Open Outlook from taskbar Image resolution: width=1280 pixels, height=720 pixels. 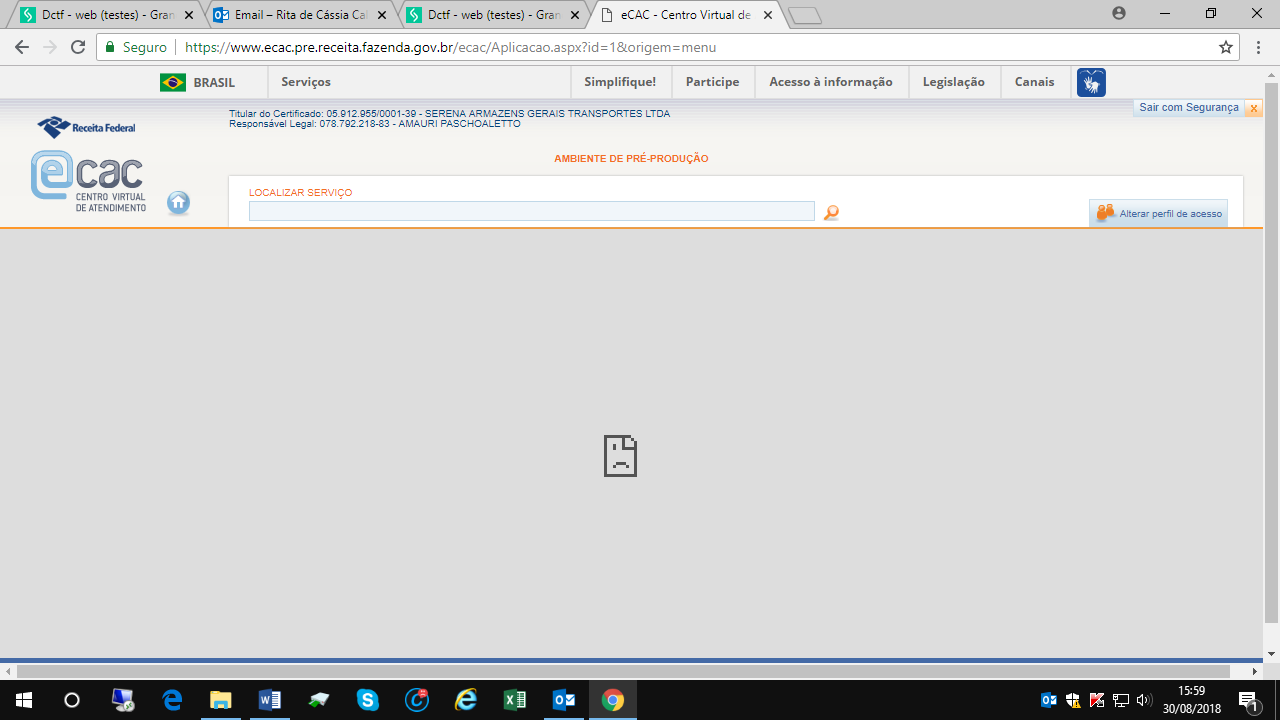(x=564, y=700)
